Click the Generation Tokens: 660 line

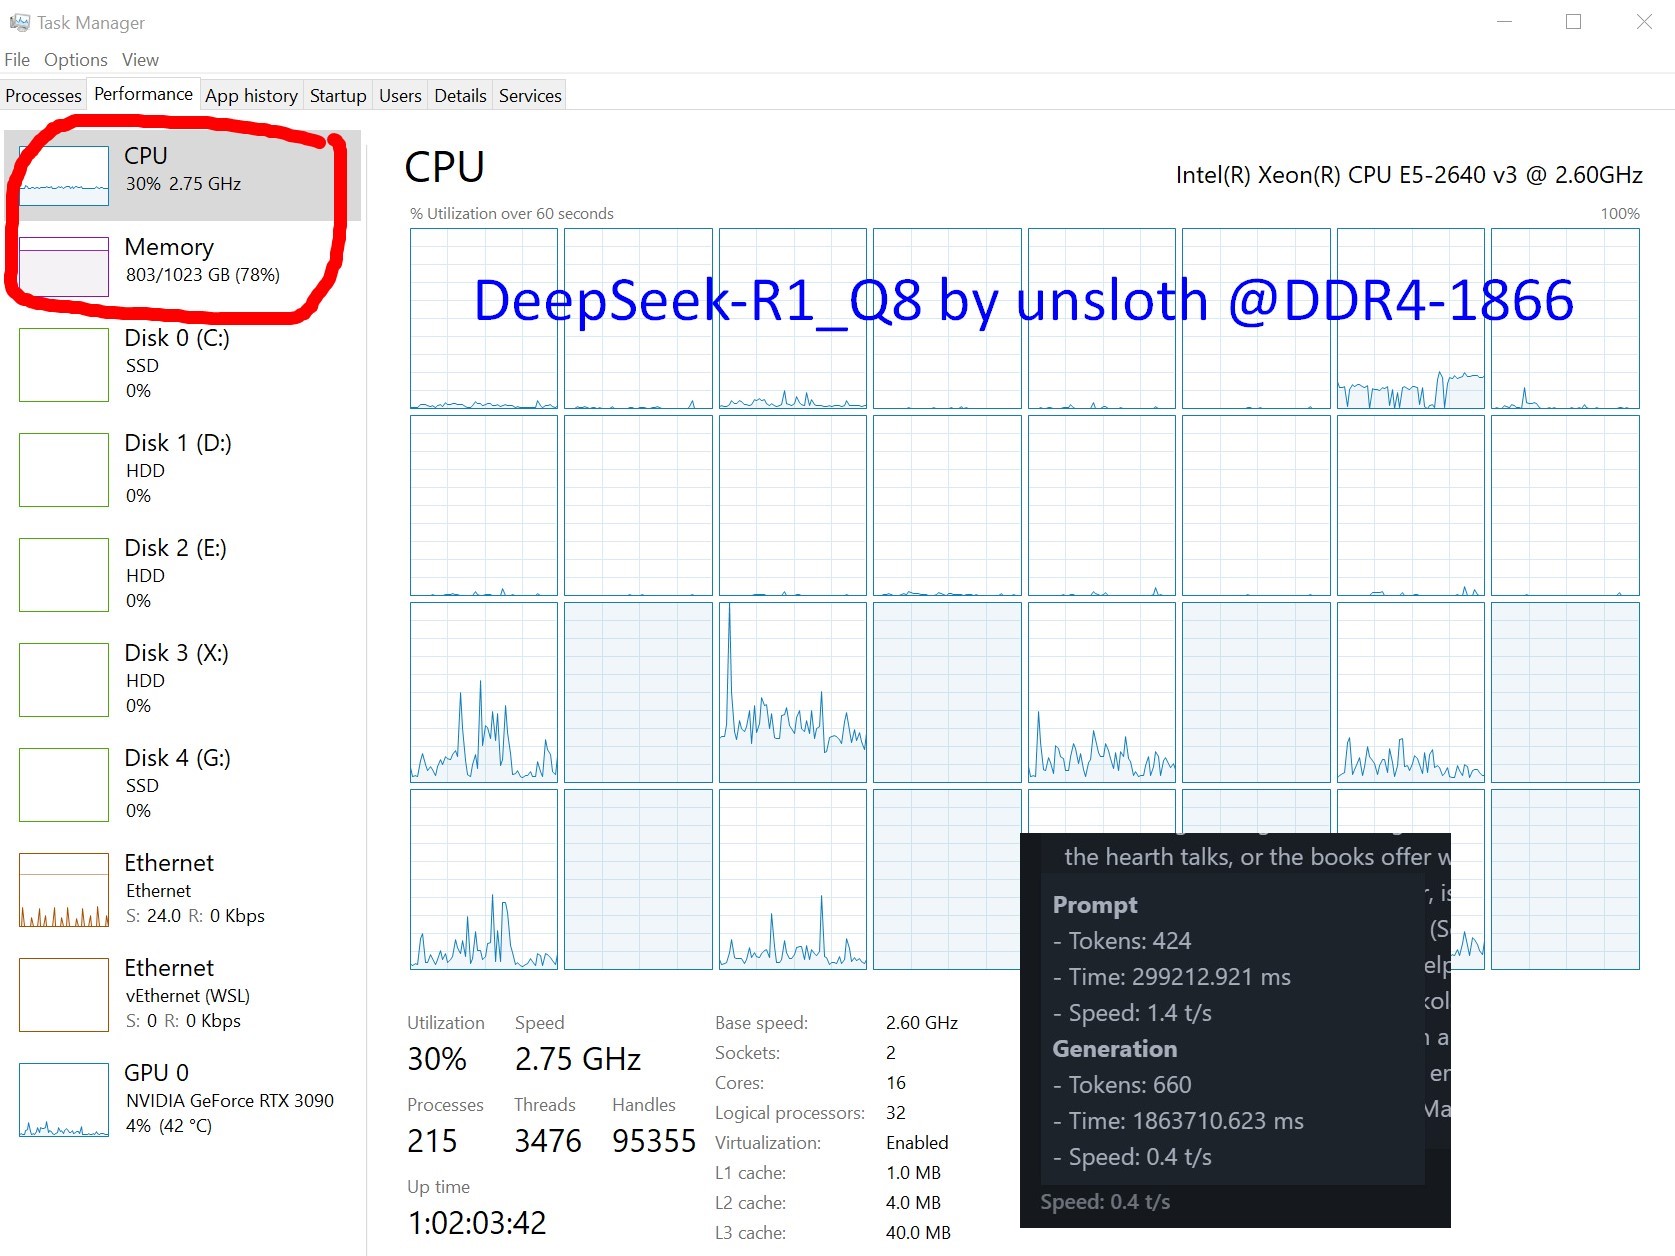point(1122,1085)
